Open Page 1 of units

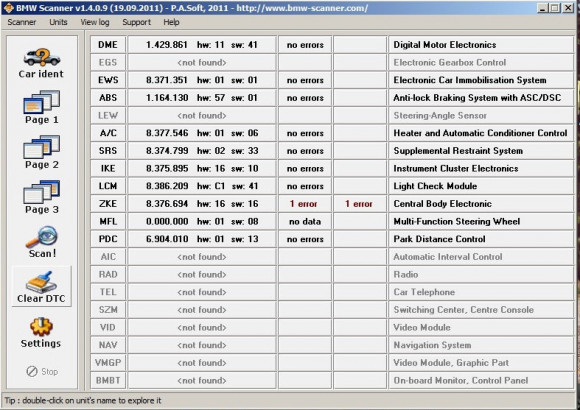pos(41,107)
